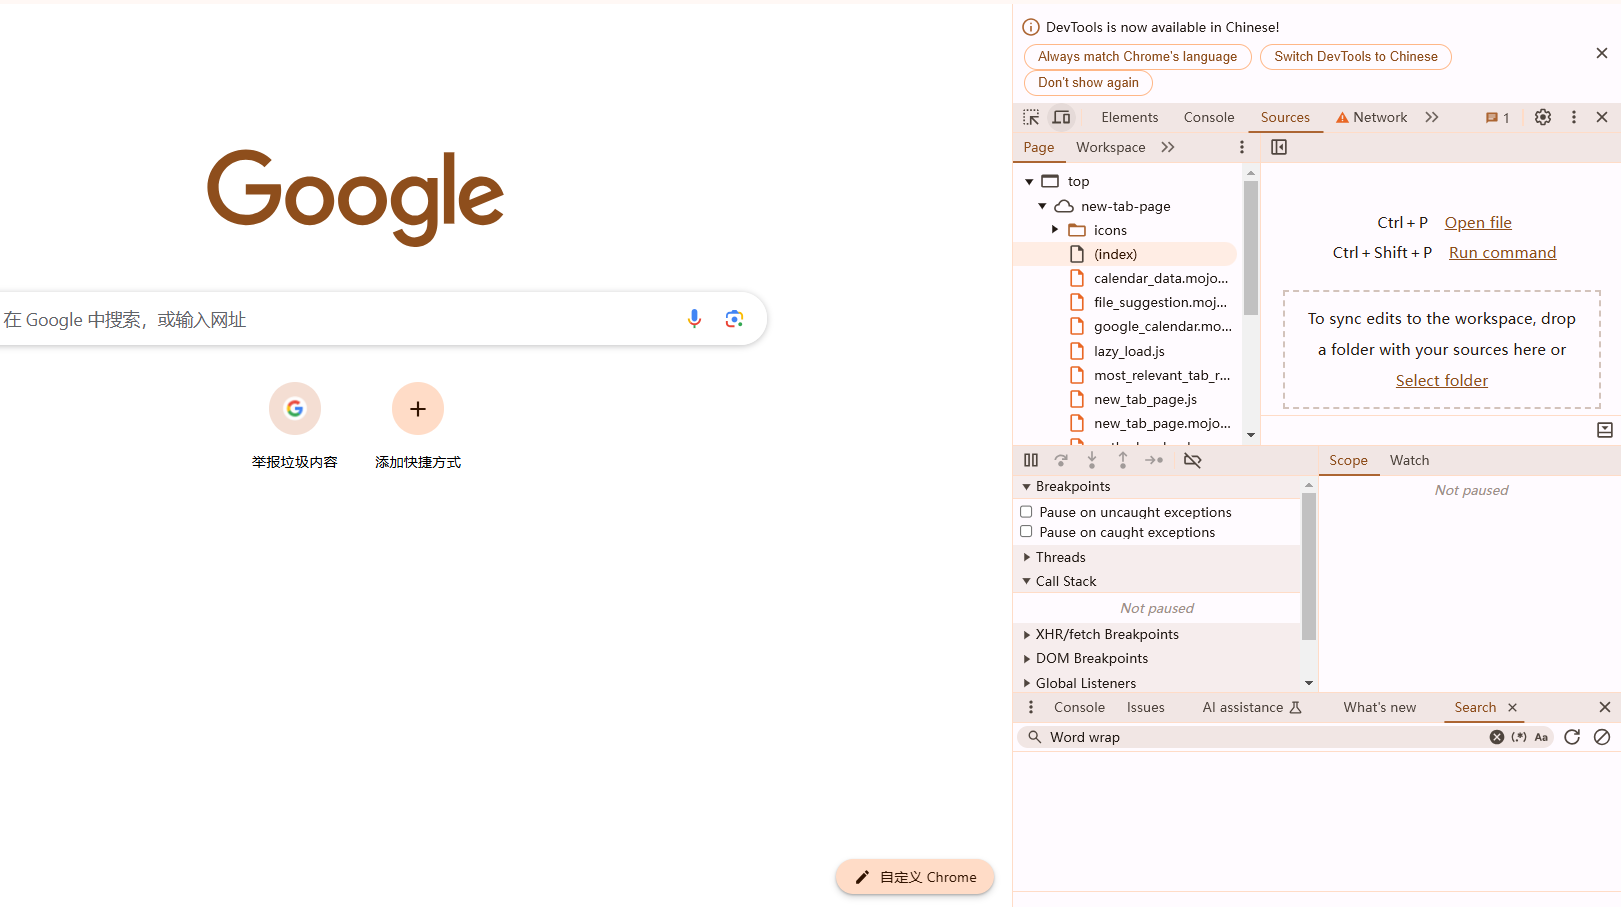Close the DevTools drawer
This screenshot has height=907, width=1621.
click(x=1605, y=707)
